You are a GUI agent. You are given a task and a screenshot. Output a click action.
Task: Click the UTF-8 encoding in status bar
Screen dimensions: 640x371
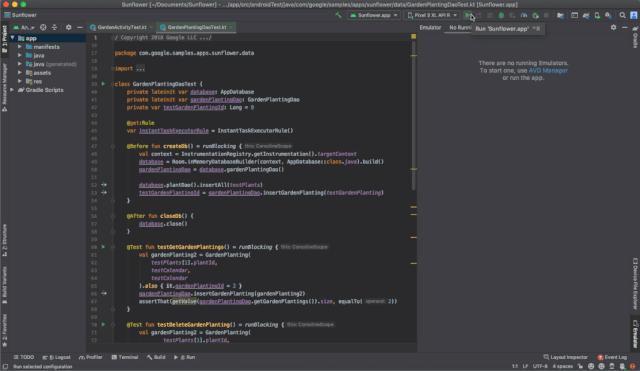tap(540, 367)
